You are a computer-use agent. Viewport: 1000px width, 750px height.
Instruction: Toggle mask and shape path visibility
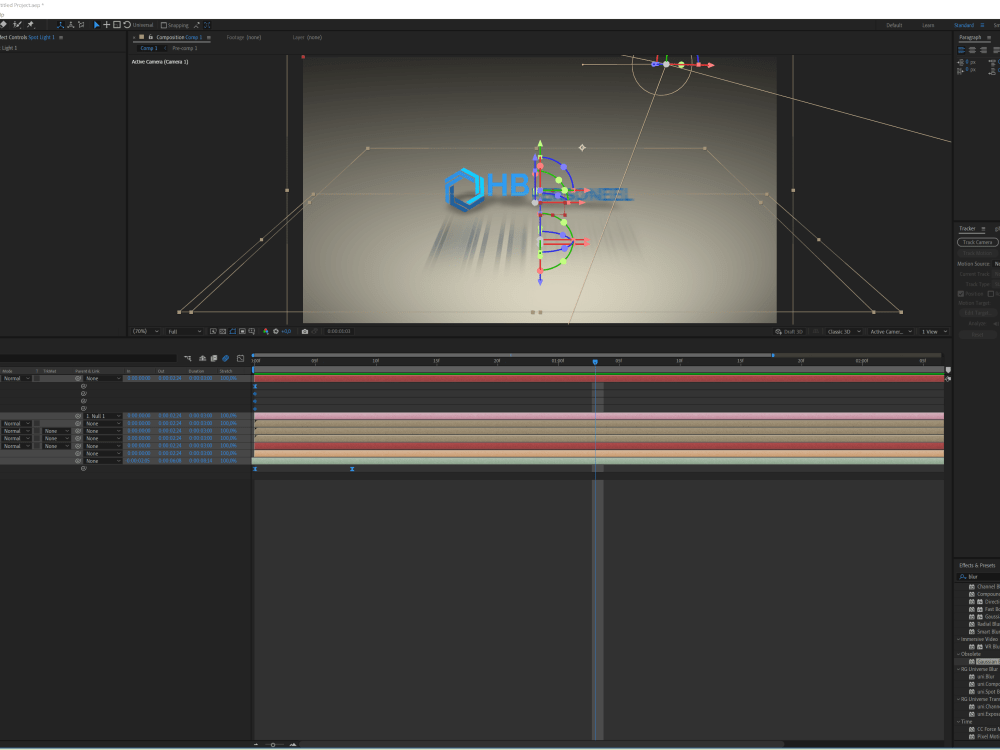click(x=233, y=332)
